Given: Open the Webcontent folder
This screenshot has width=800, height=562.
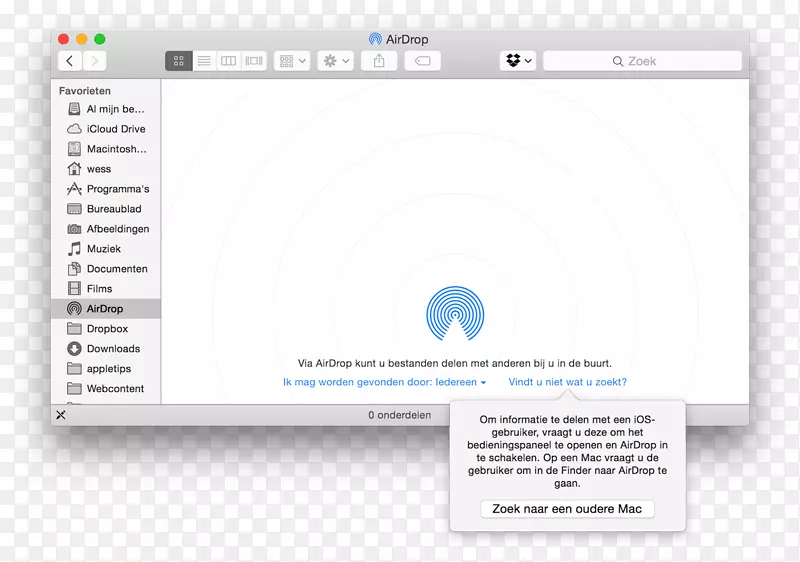Looking at the screenshot, I should click(106, 389).
